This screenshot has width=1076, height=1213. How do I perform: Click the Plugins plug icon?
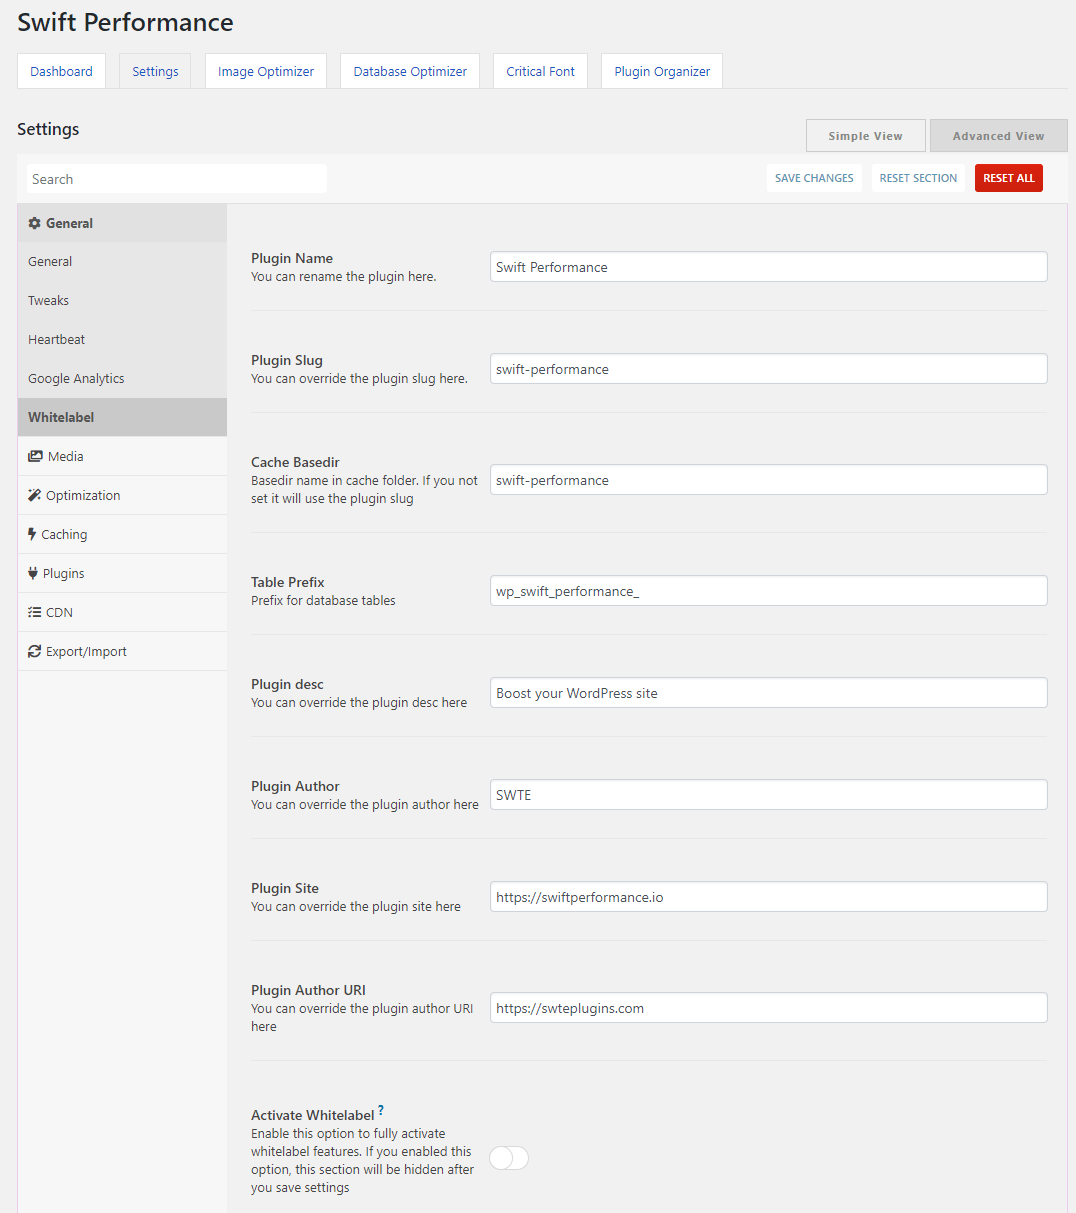tap(33, 573)
